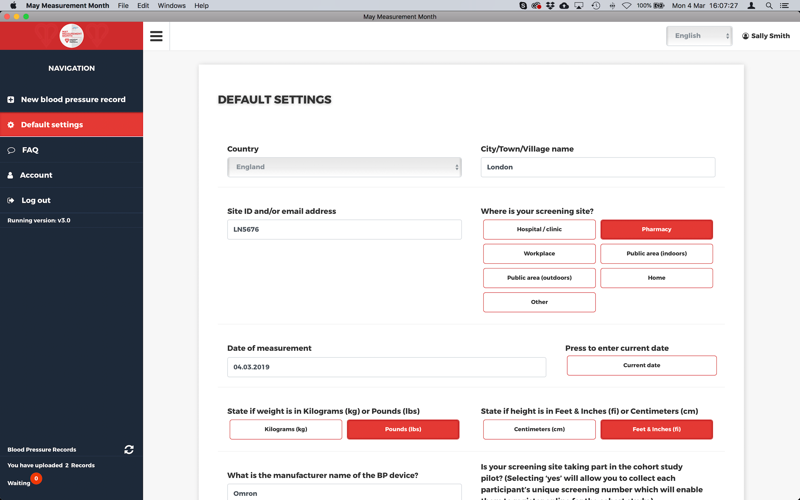Click the BP device manufacturer field
The height and width of the screenshot is (500, 800).
pyautogui.click(x=344, y=493)
